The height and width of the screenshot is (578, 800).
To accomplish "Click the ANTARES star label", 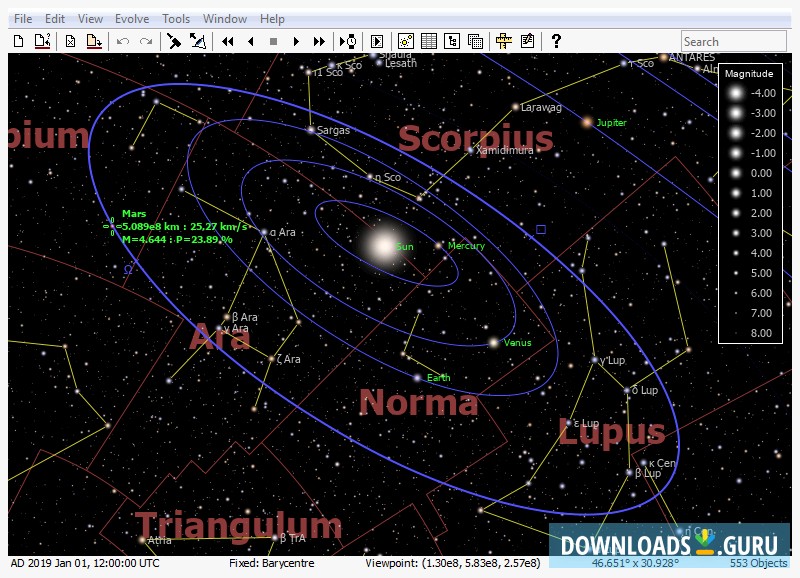I will (x=692, y=57).
